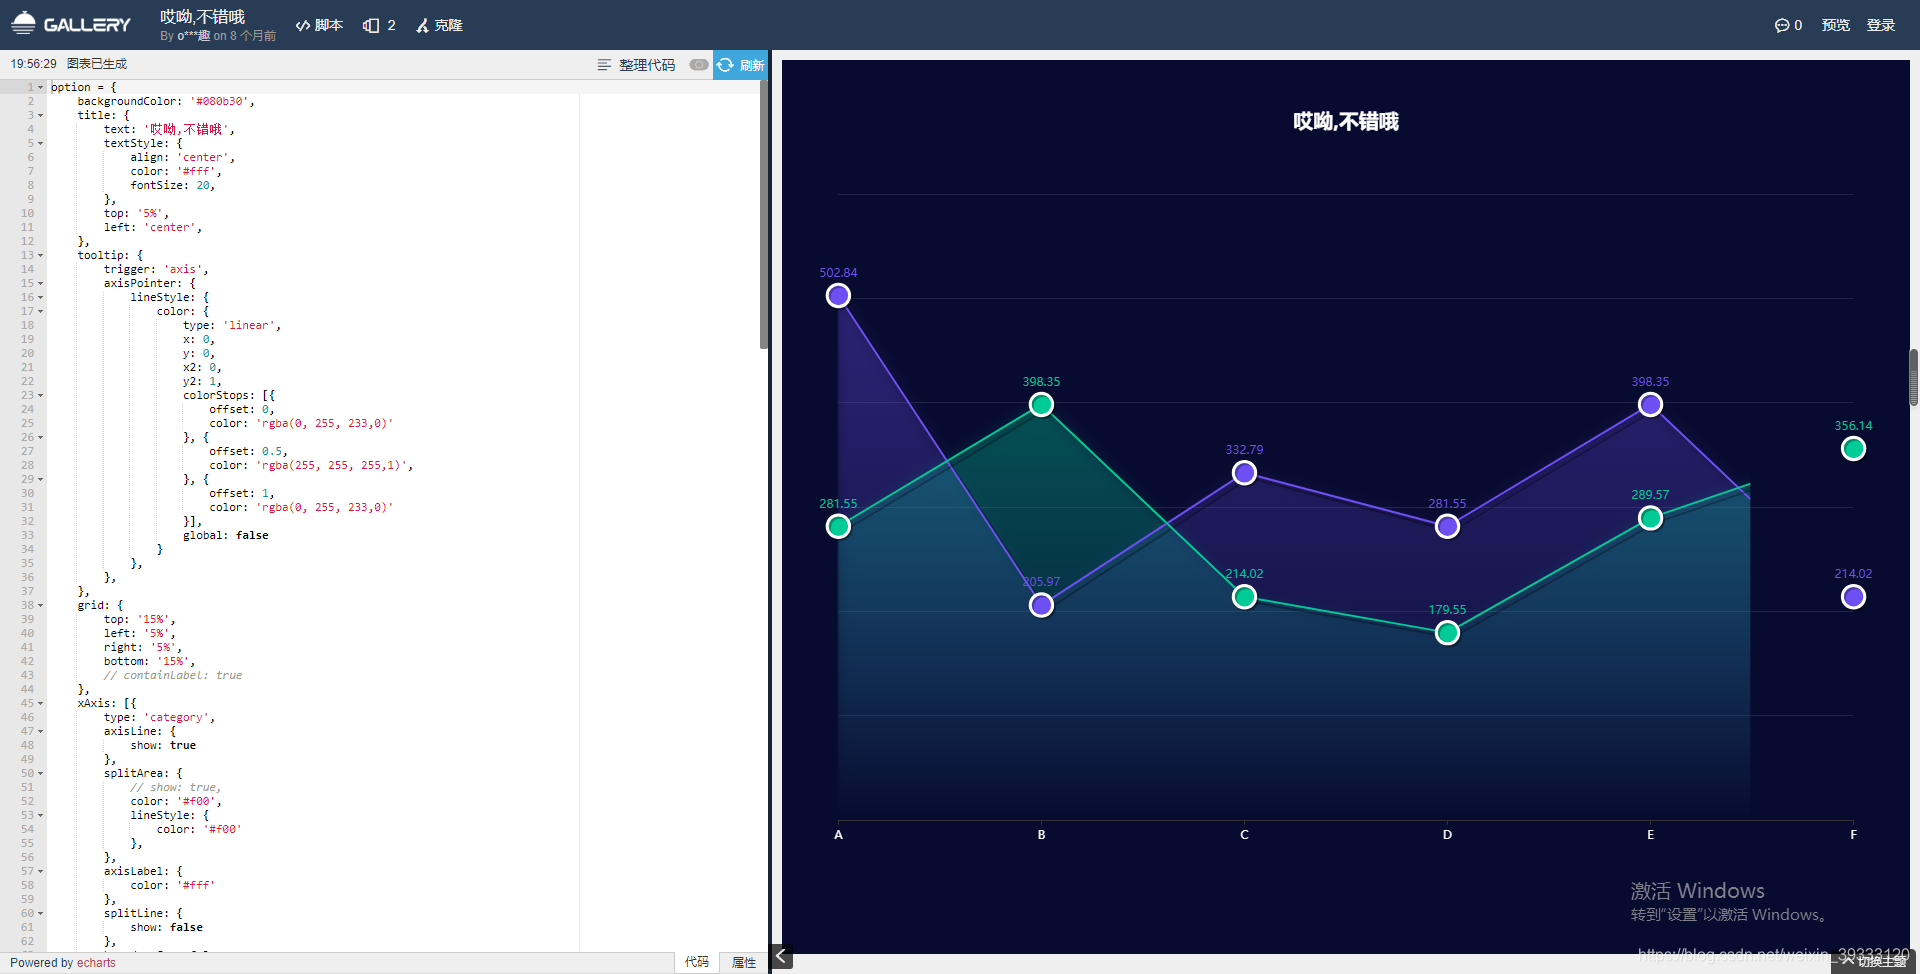Click the timestamp 19:56:29

click(x=34, y=64)
